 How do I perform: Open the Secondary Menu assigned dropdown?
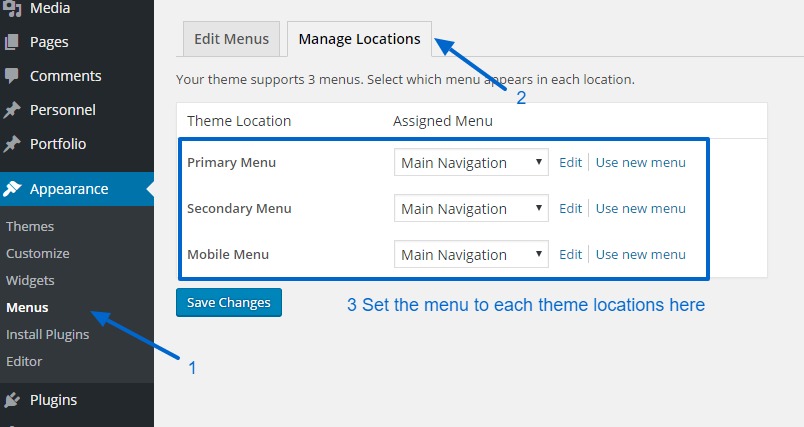point(471,209)
